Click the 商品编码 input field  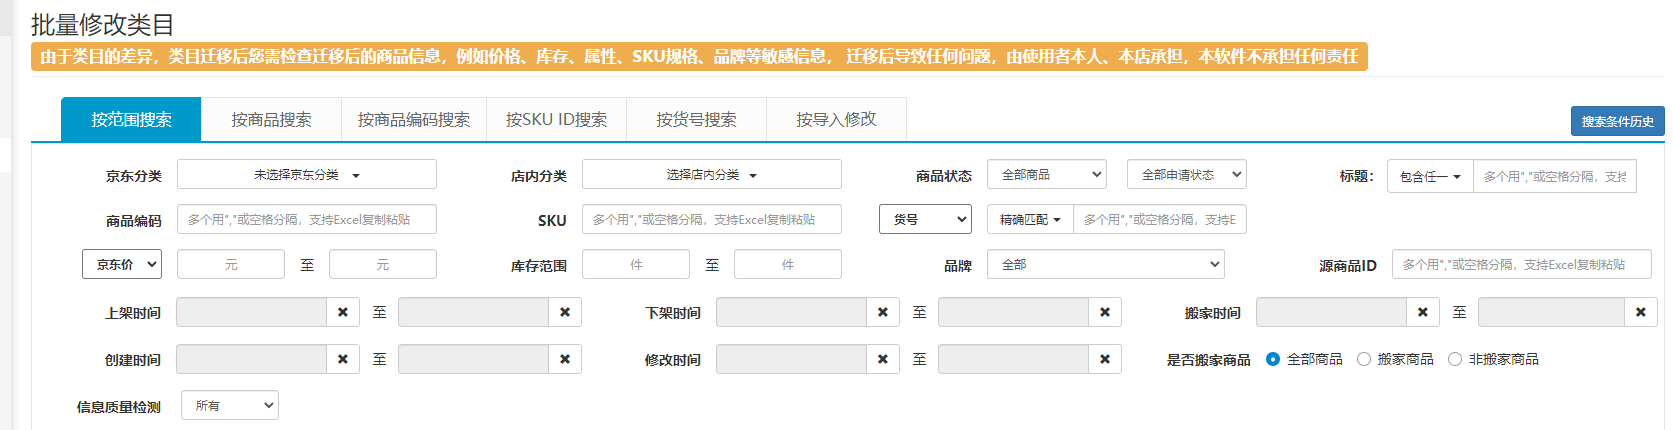[307, 220]
